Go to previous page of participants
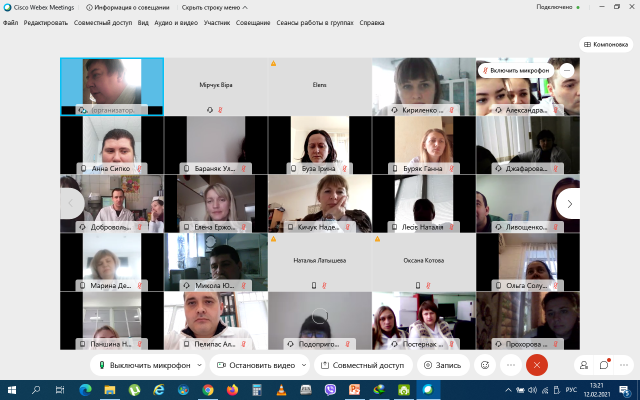The image size is (640, 400). pyautogui.click(x=71, y=203)
